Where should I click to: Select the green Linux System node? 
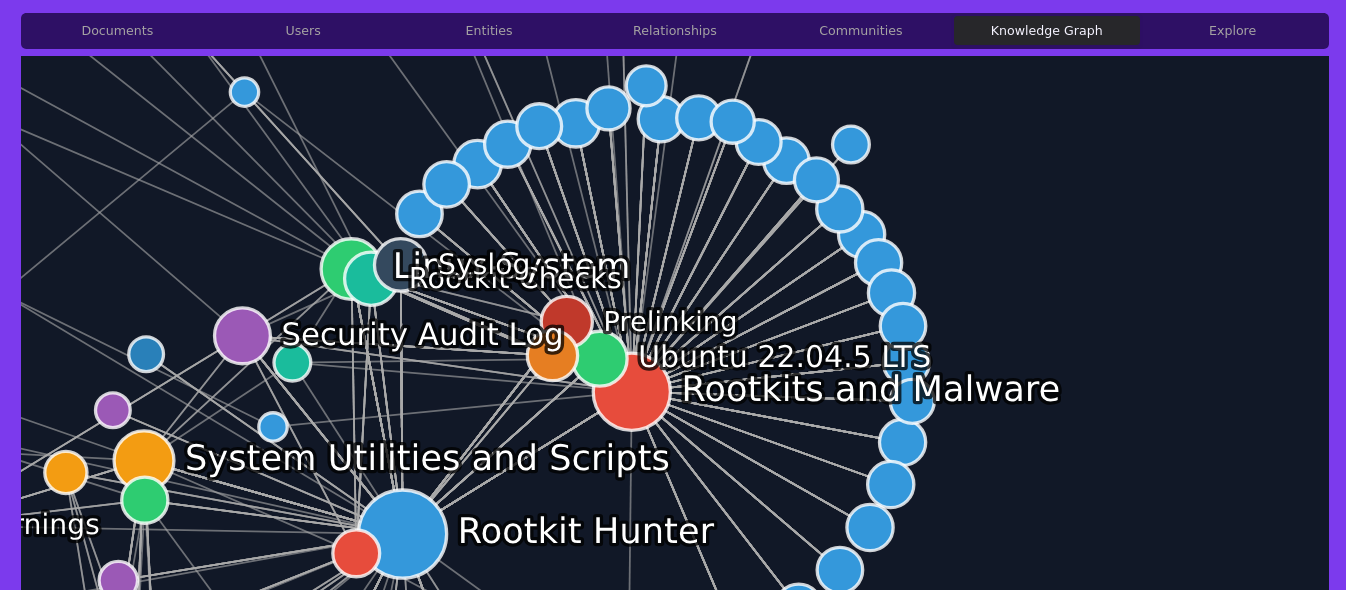pyautogui.click(x=351, y=268)
